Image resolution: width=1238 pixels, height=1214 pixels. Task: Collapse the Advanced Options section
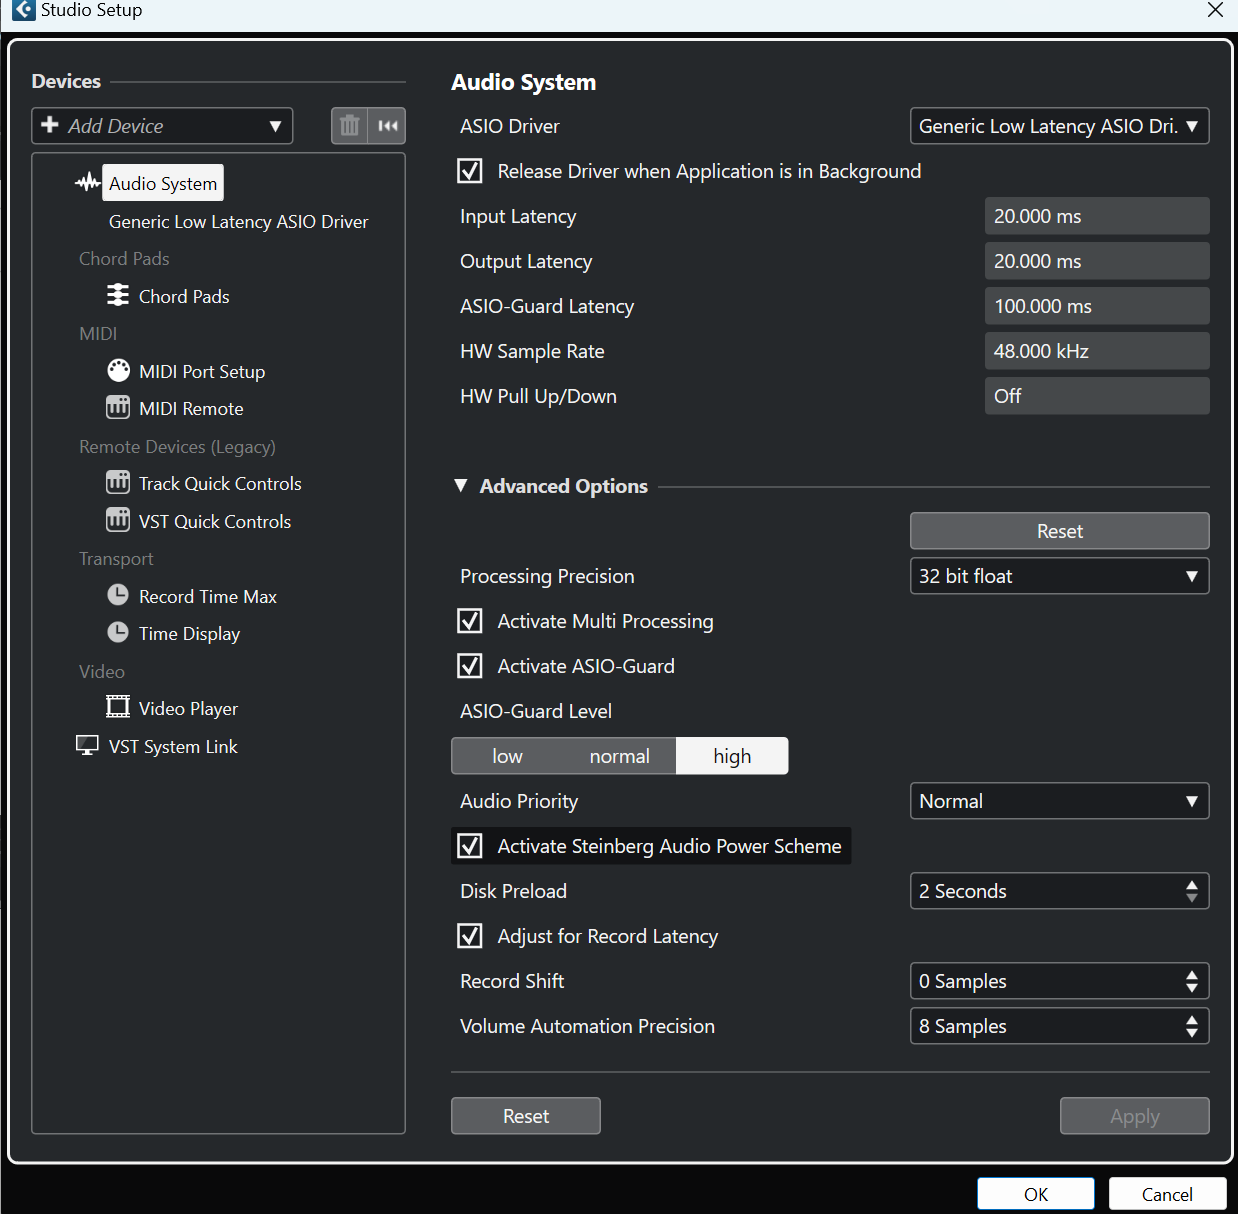point(461,486)
